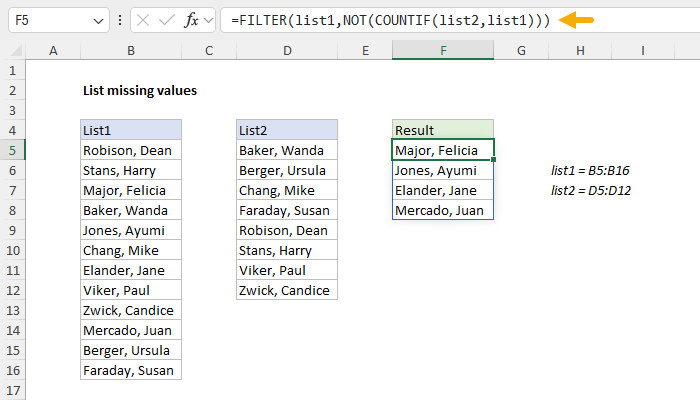The image size is (700, 400).
Task: Select row 1 header
Action: 12,71
